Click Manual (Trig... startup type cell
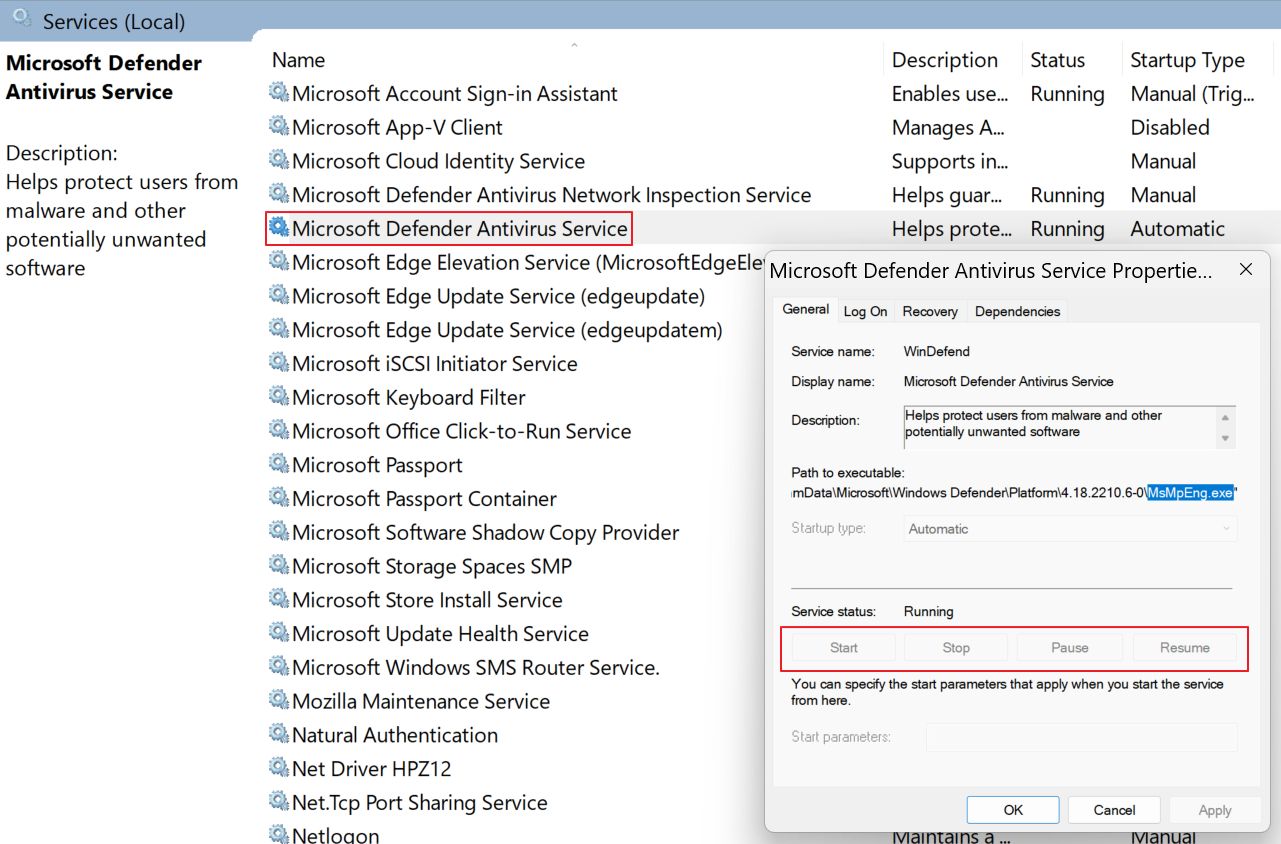 coord(1192,94)
